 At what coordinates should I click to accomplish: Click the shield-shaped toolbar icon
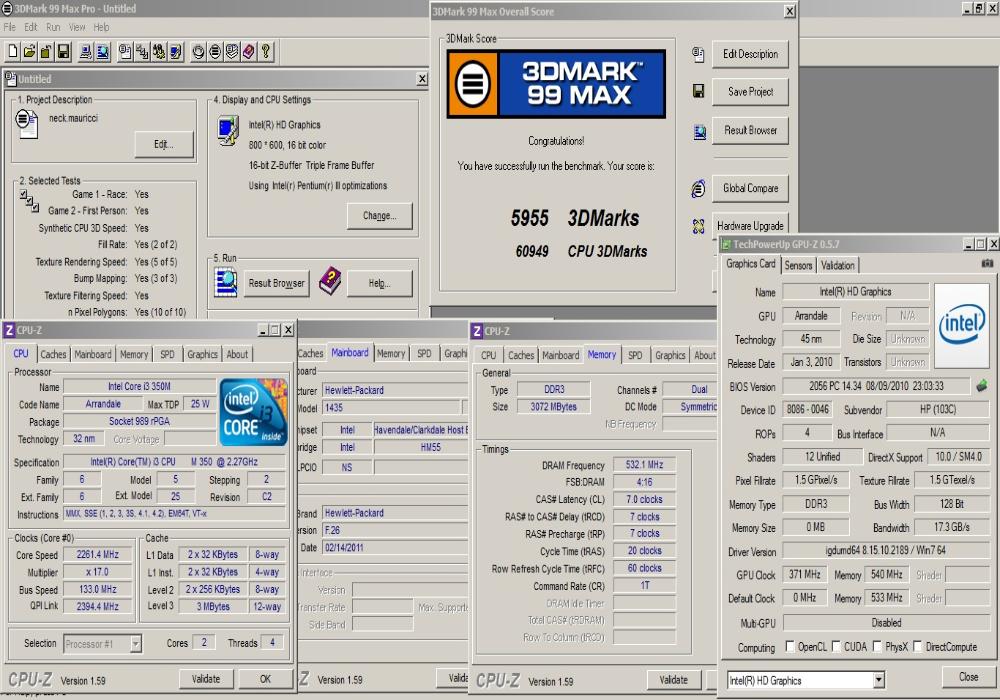(x=232, y=52)
